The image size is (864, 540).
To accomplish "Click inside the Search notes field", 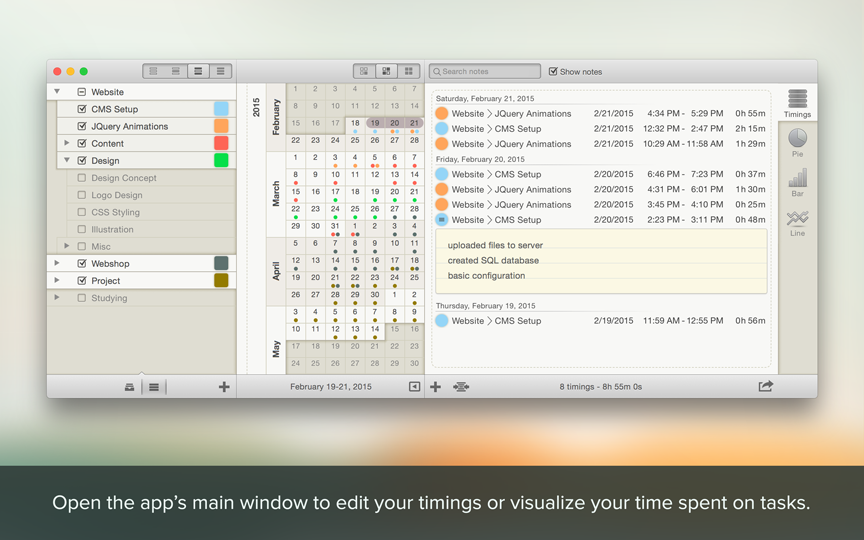I will coord(485,72).
